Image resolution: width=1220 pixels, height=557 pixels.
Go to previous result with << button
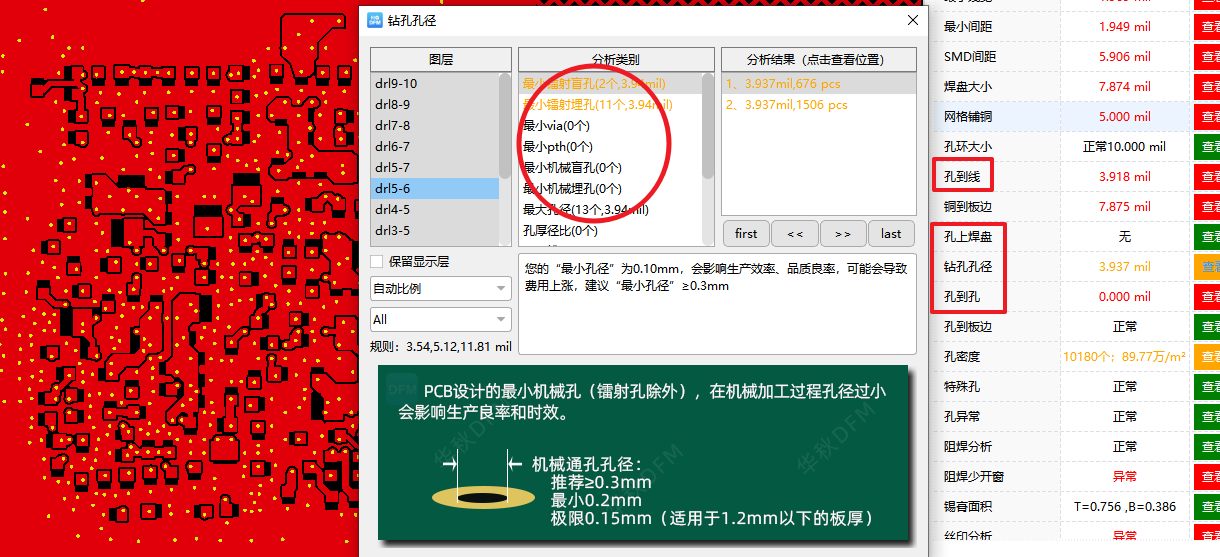[x=795, y=234]
